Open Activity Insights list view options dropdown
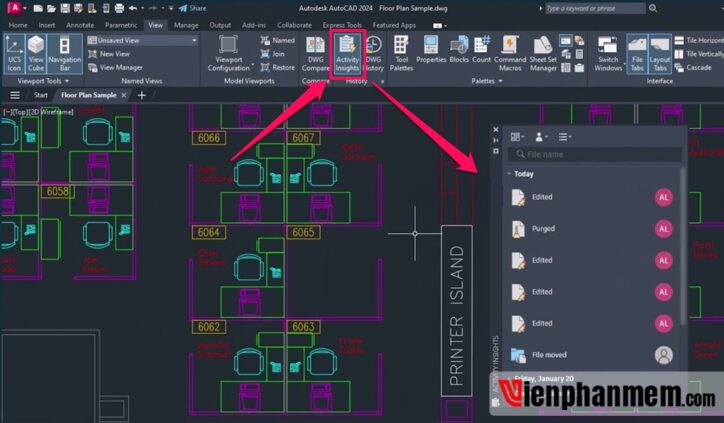 [564, 137]
